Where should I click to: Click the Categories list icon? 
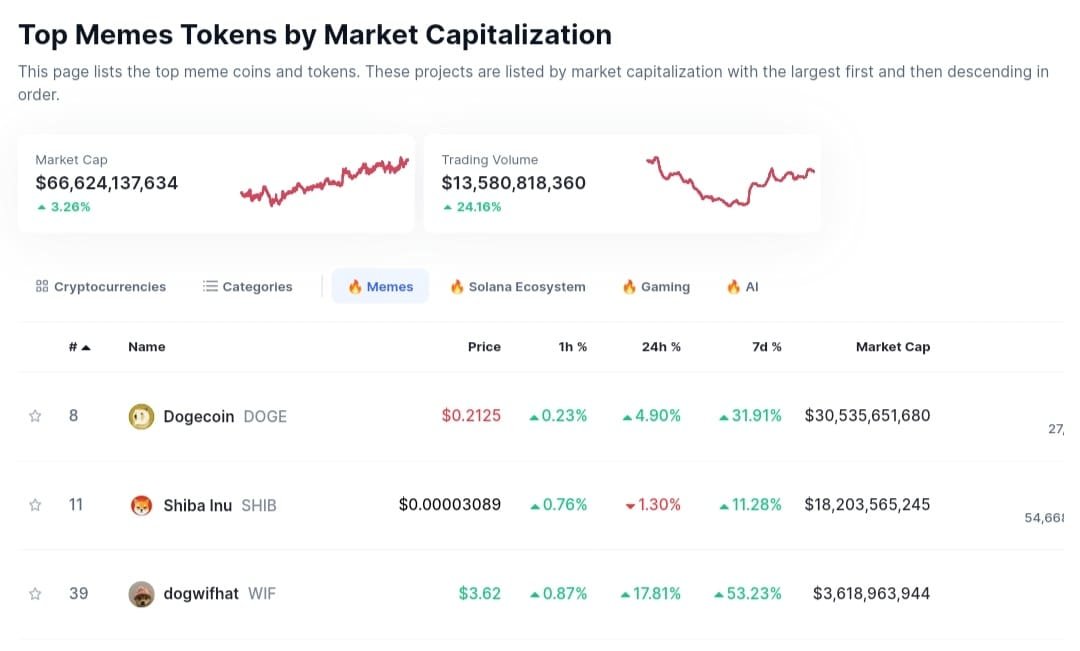(x=210, y=286)
